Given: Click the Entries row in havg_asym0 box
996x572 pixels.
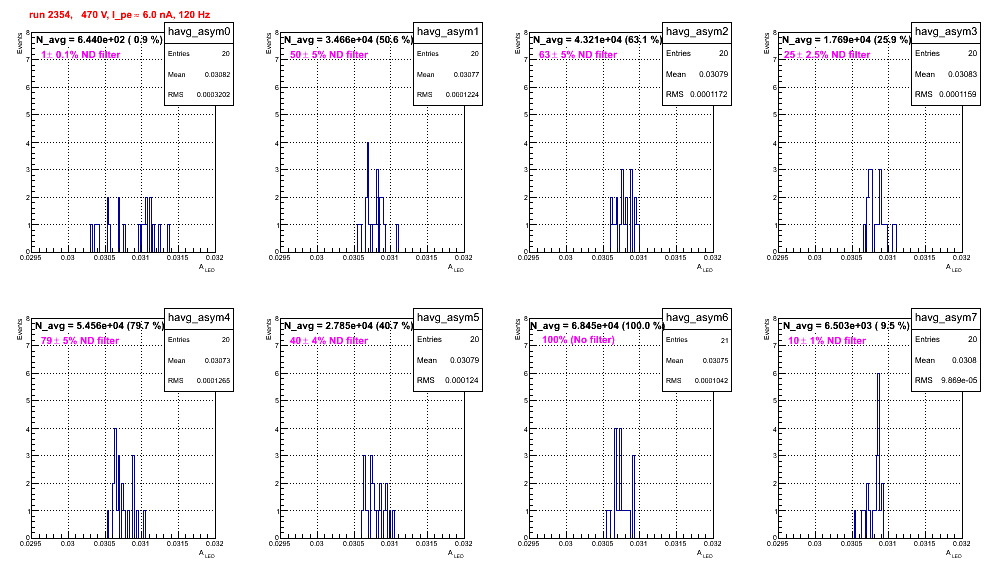Looking at the screenshot, I should coord(199,54).
